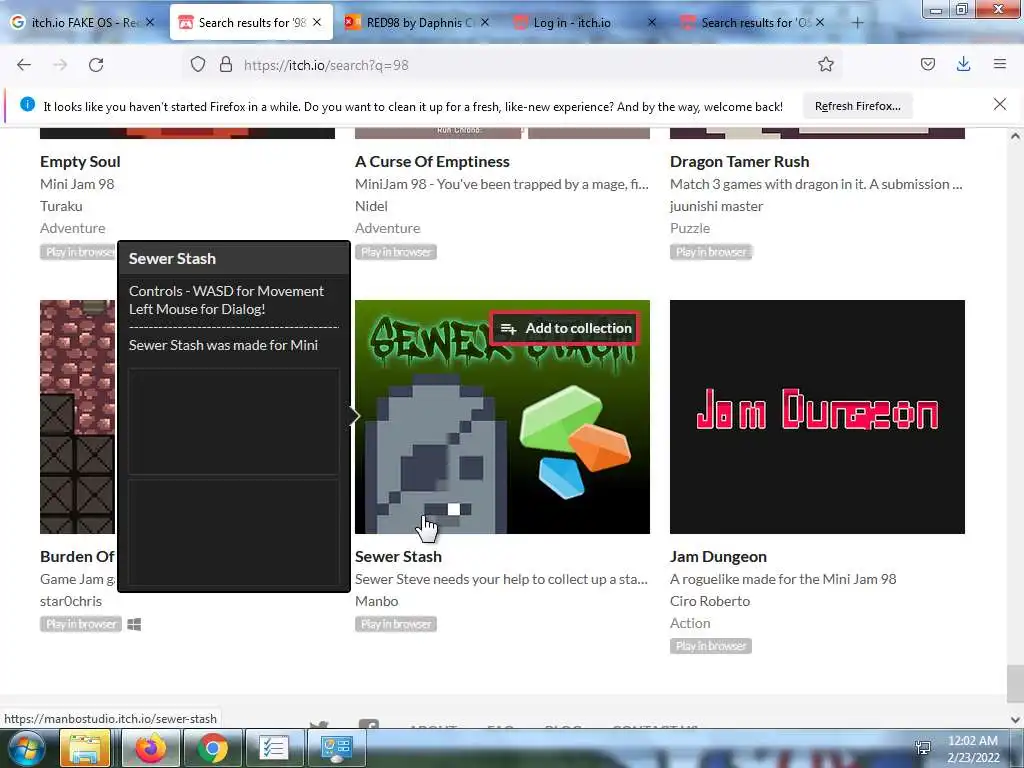Close the itch.io FAKE OS tab
This screenshot has height=768, width=1024.
(x=150, y=23)
